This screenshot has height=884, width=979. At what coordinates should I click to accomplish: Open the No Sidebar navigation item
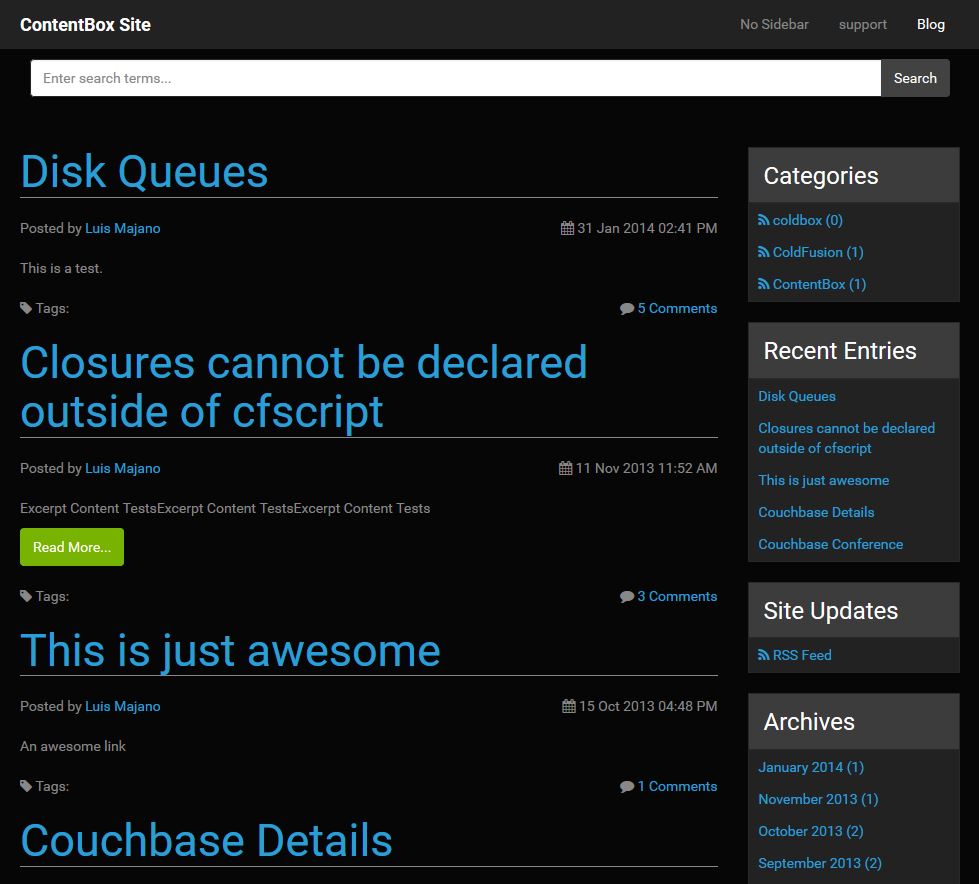pos(774,24)
